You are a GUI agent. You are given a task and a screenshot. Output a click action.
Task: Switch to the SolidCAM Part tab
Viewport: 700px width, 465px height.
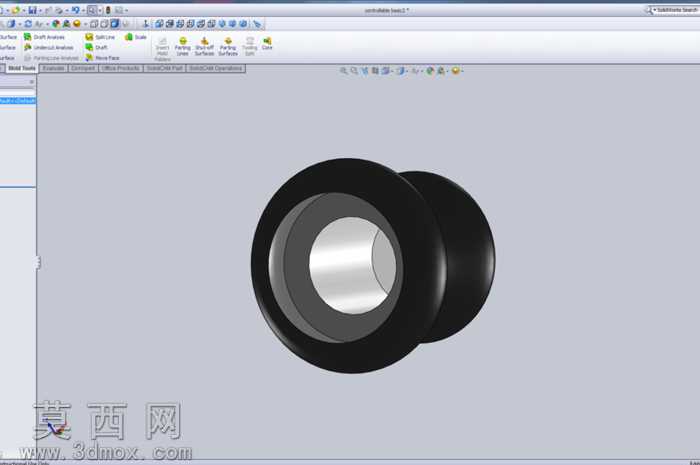(164, 68)
